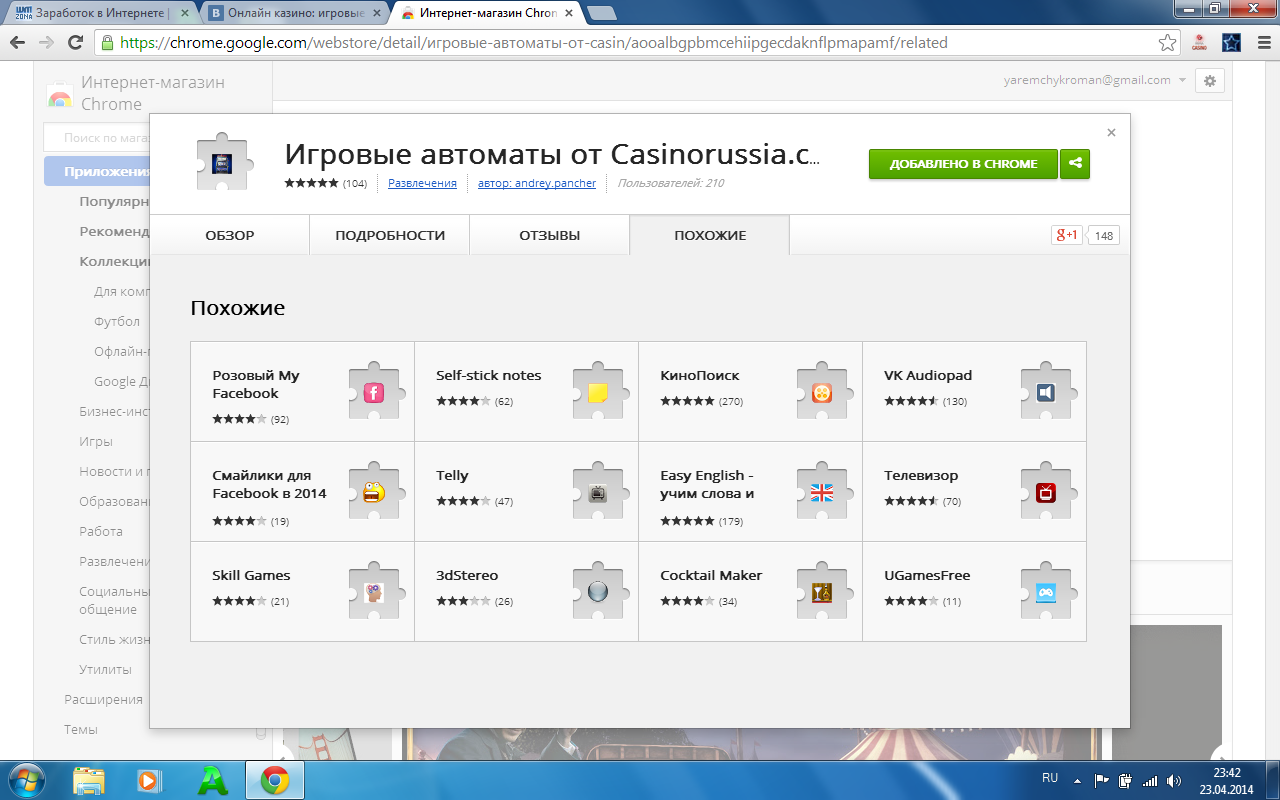Bookmark this page with the star icon
The image size is (1280, 800).
click(1167, 43)
